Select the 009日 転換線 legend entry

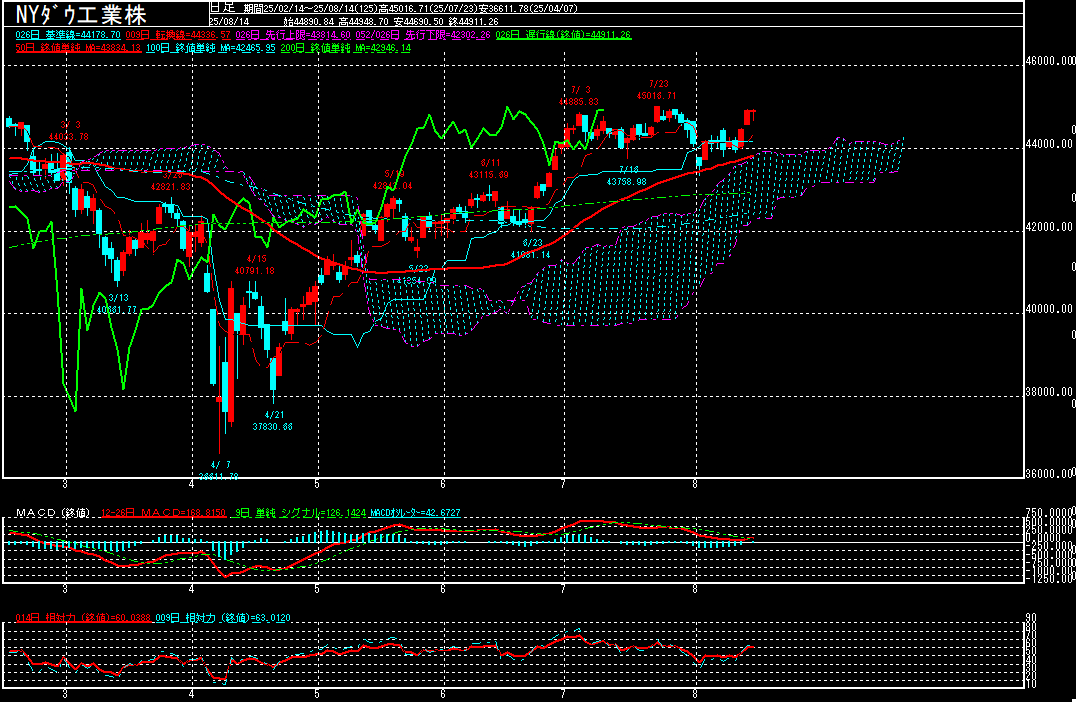[178, 35]
